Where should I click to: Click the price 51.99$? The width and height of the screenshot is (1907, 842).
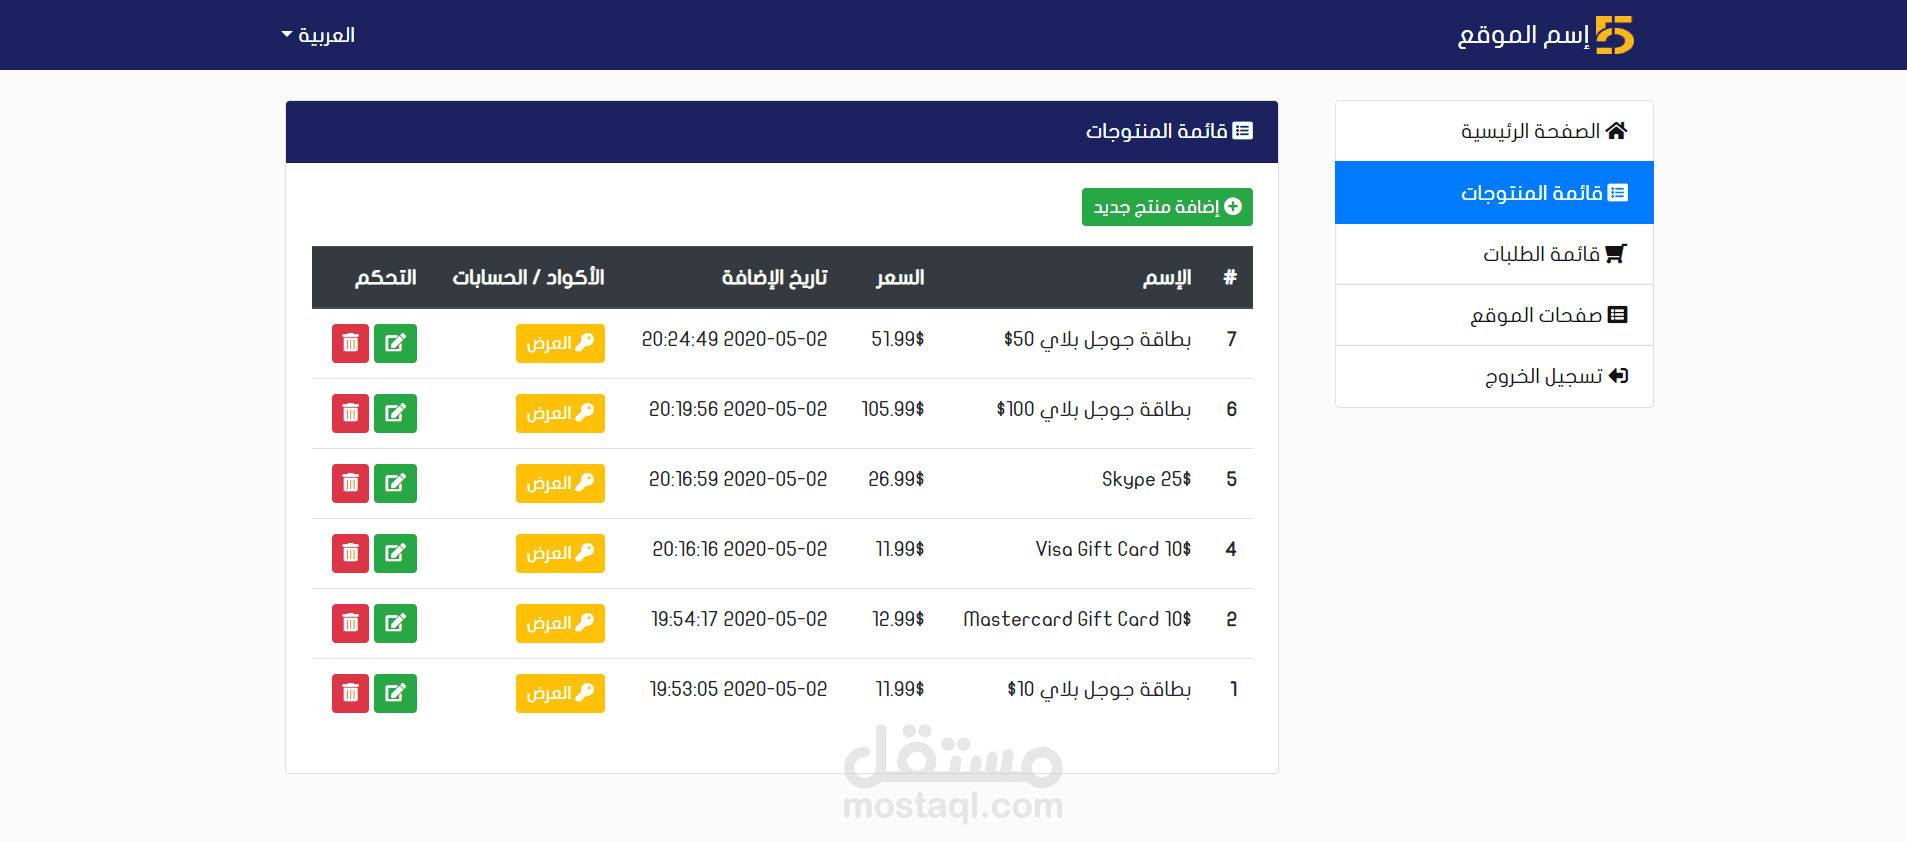pyautogui.click(x=898, y=339)
